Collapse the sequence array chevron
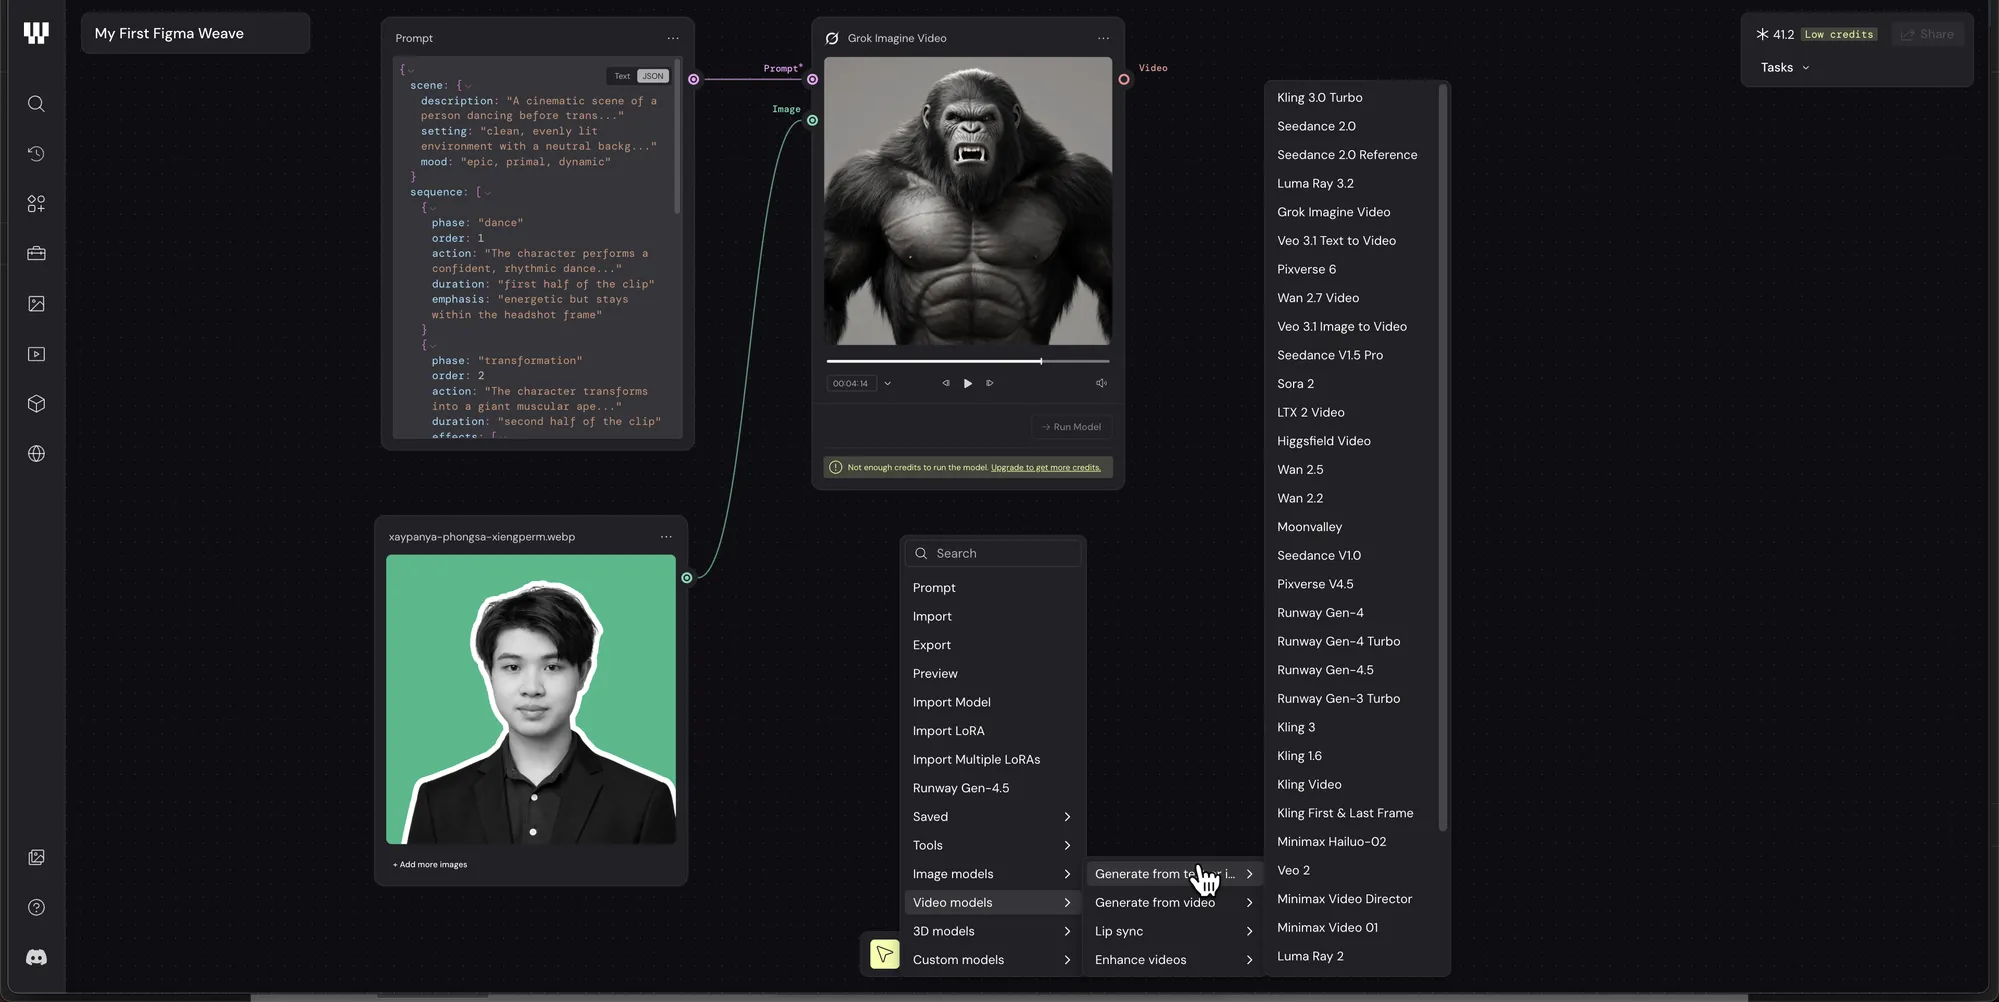 click(x=488, y=192)
